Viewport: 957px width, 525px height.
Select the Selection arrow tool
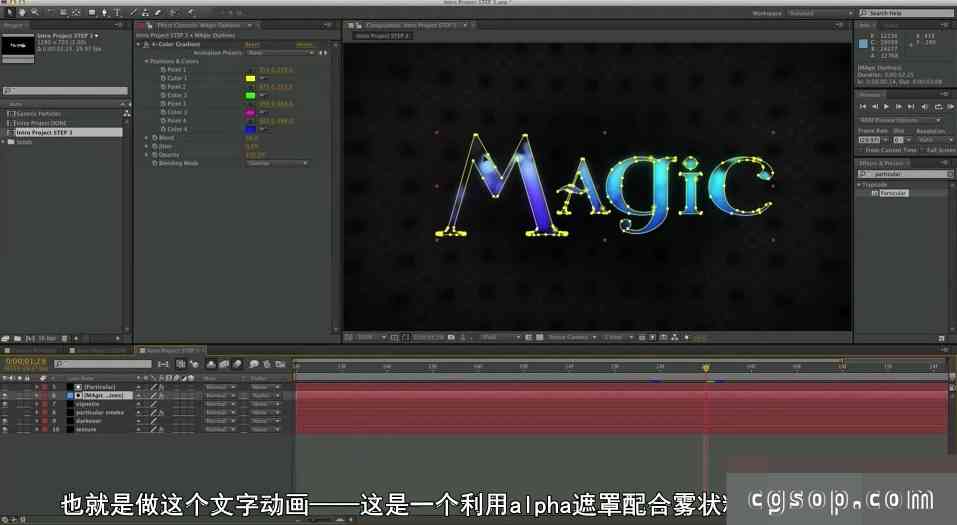click(8, 12)
